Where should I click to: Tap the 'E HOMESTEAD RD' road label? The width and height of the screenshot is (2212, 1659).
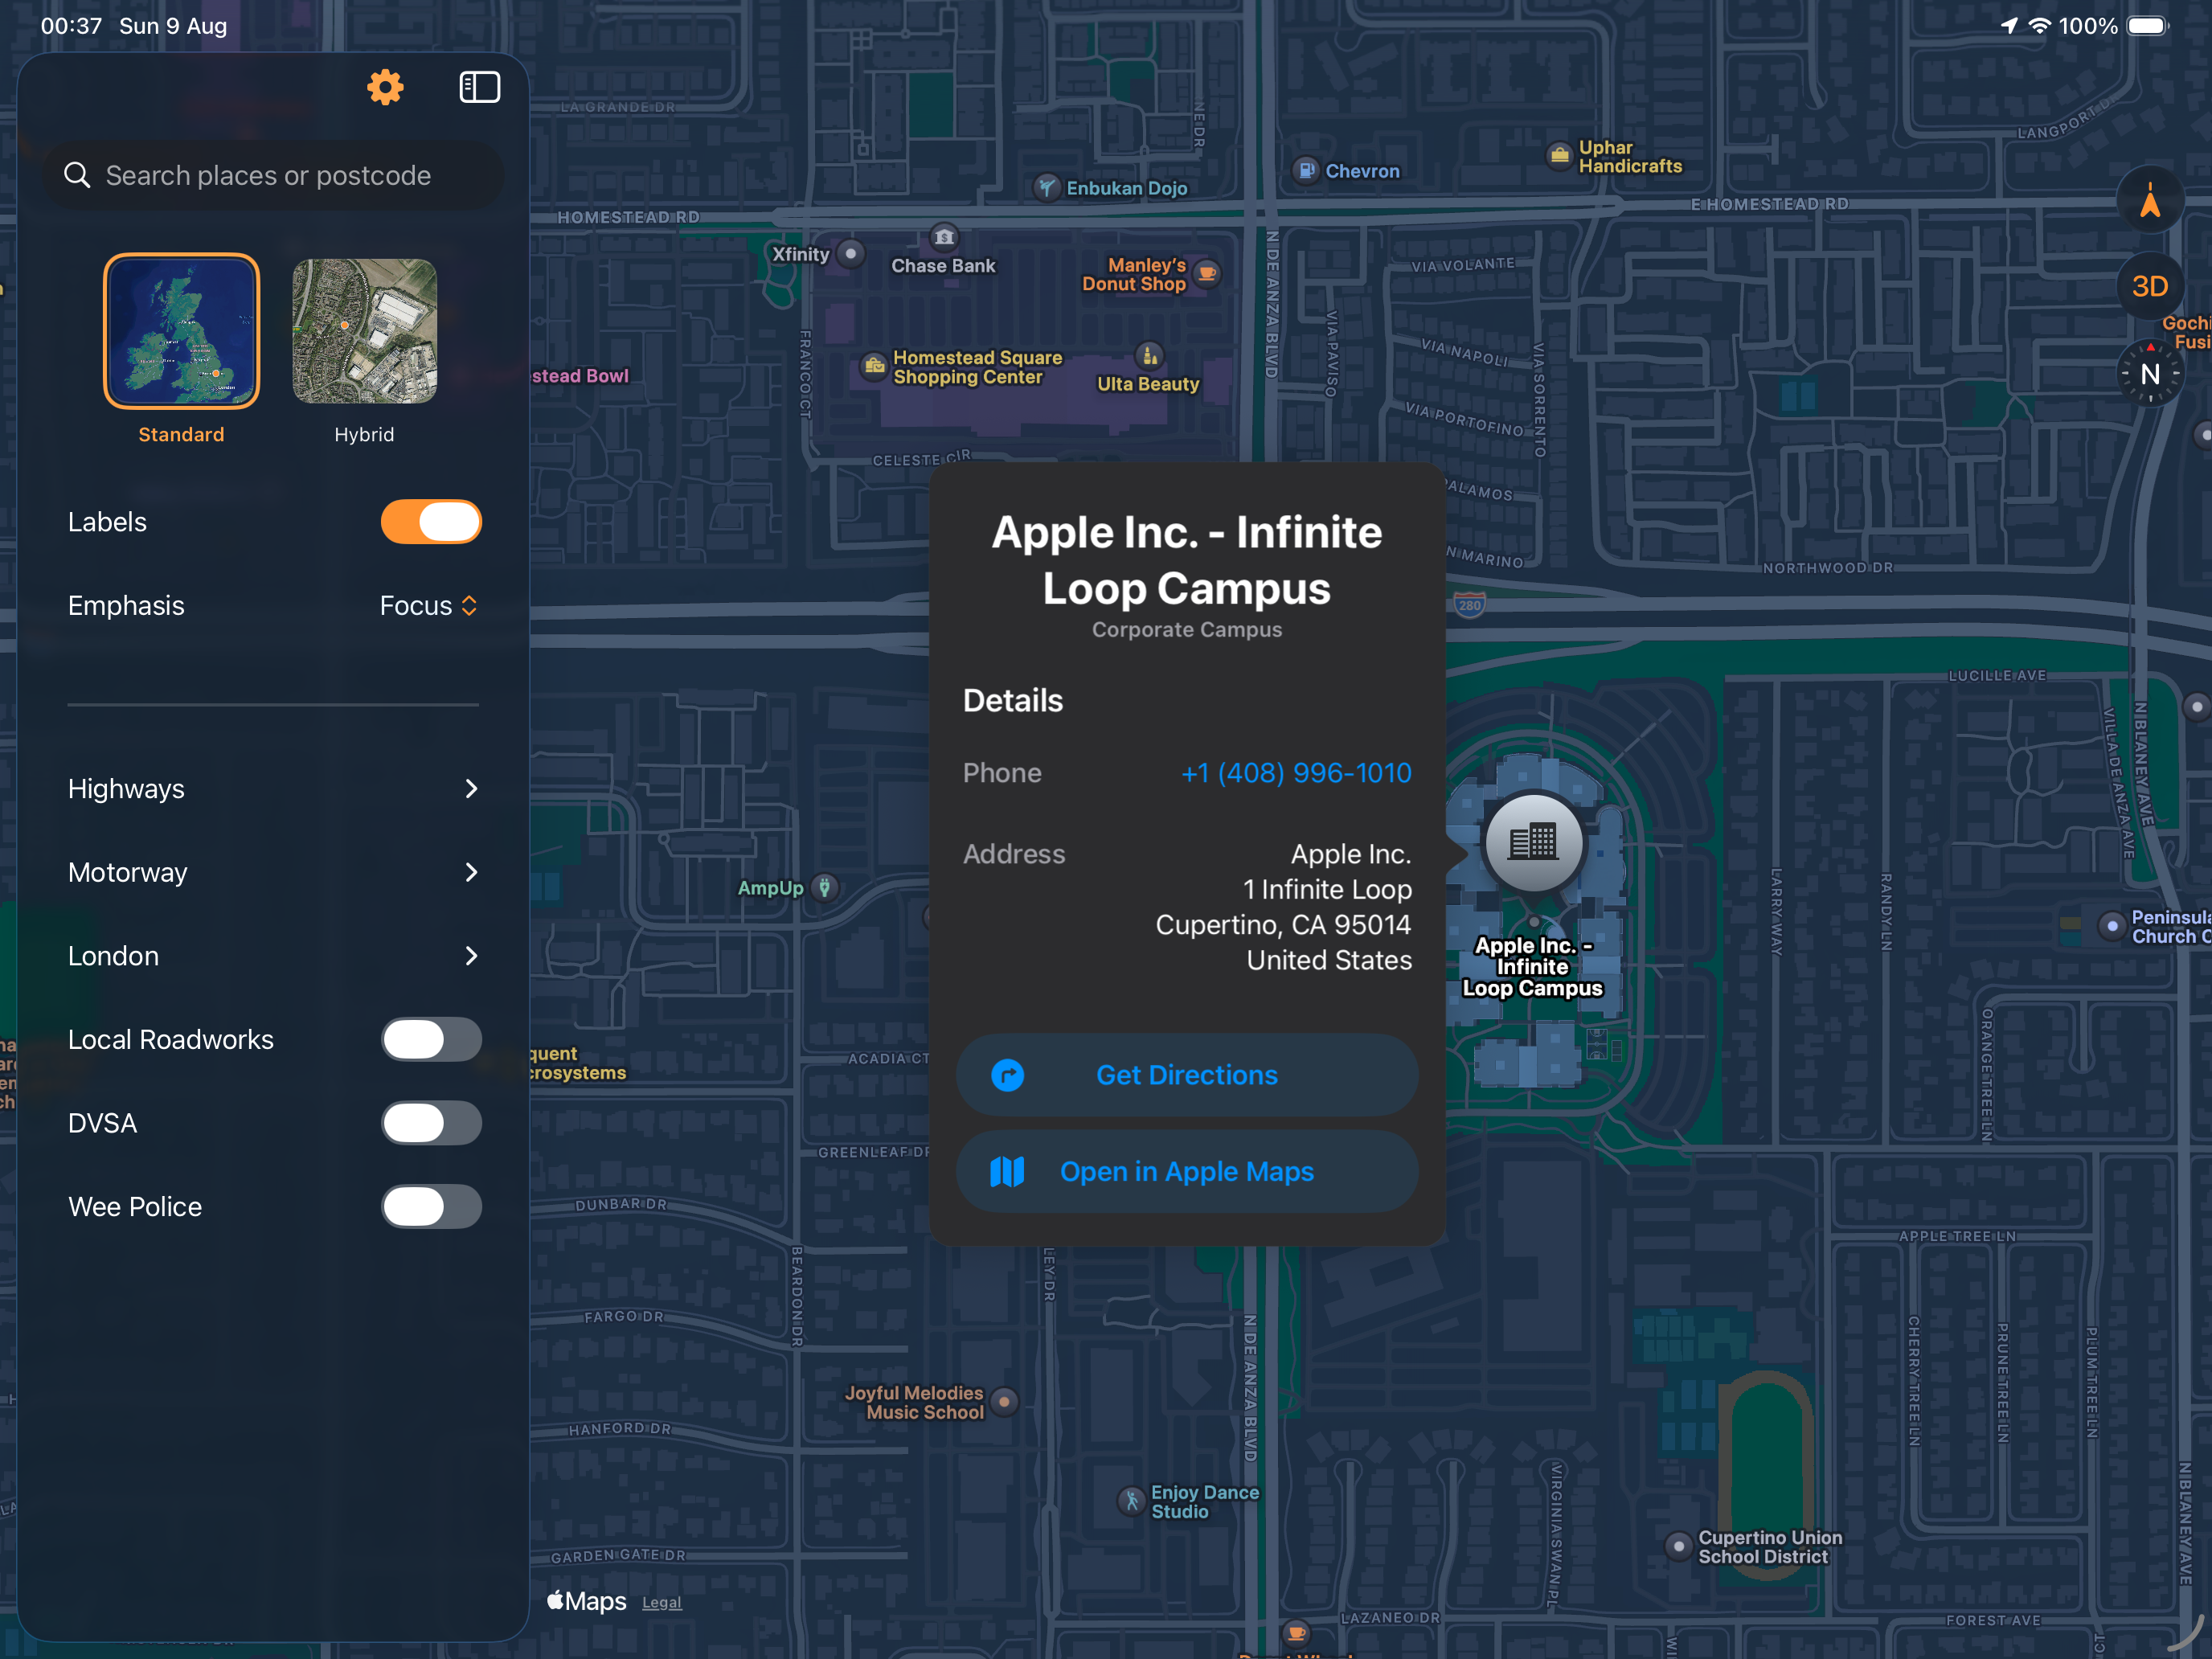click(1770, 204)
